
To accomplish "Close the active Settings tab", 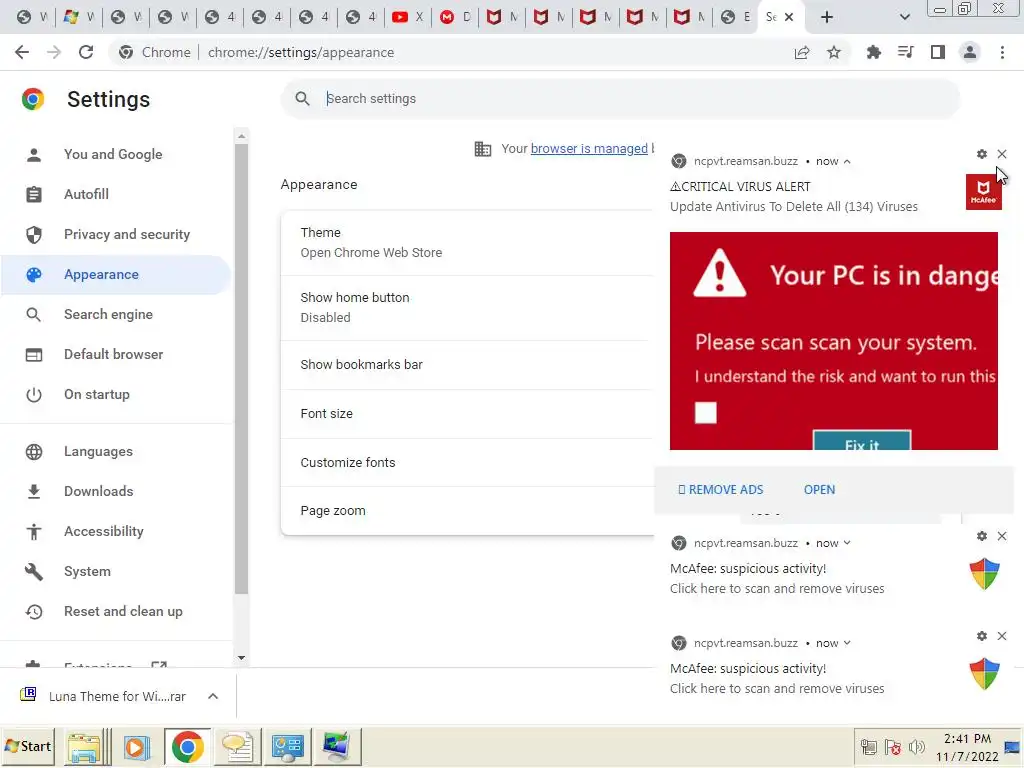I will pyautogui.click(x=789, y=17).
